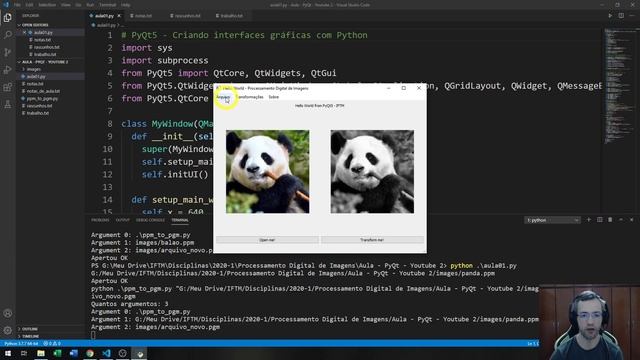Expand the Timeline section

click(x=30, y=336)
